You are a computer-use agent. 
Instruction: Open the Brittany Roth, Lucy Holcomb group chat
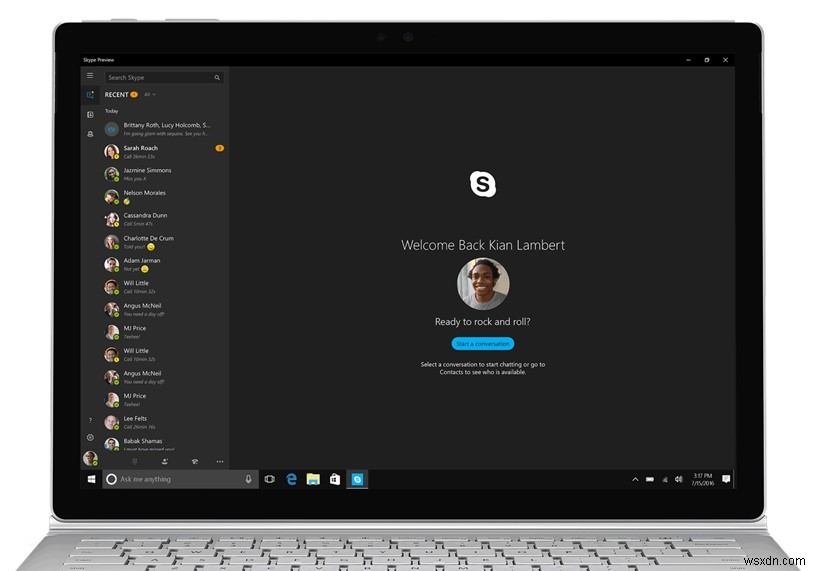(165, 129)
